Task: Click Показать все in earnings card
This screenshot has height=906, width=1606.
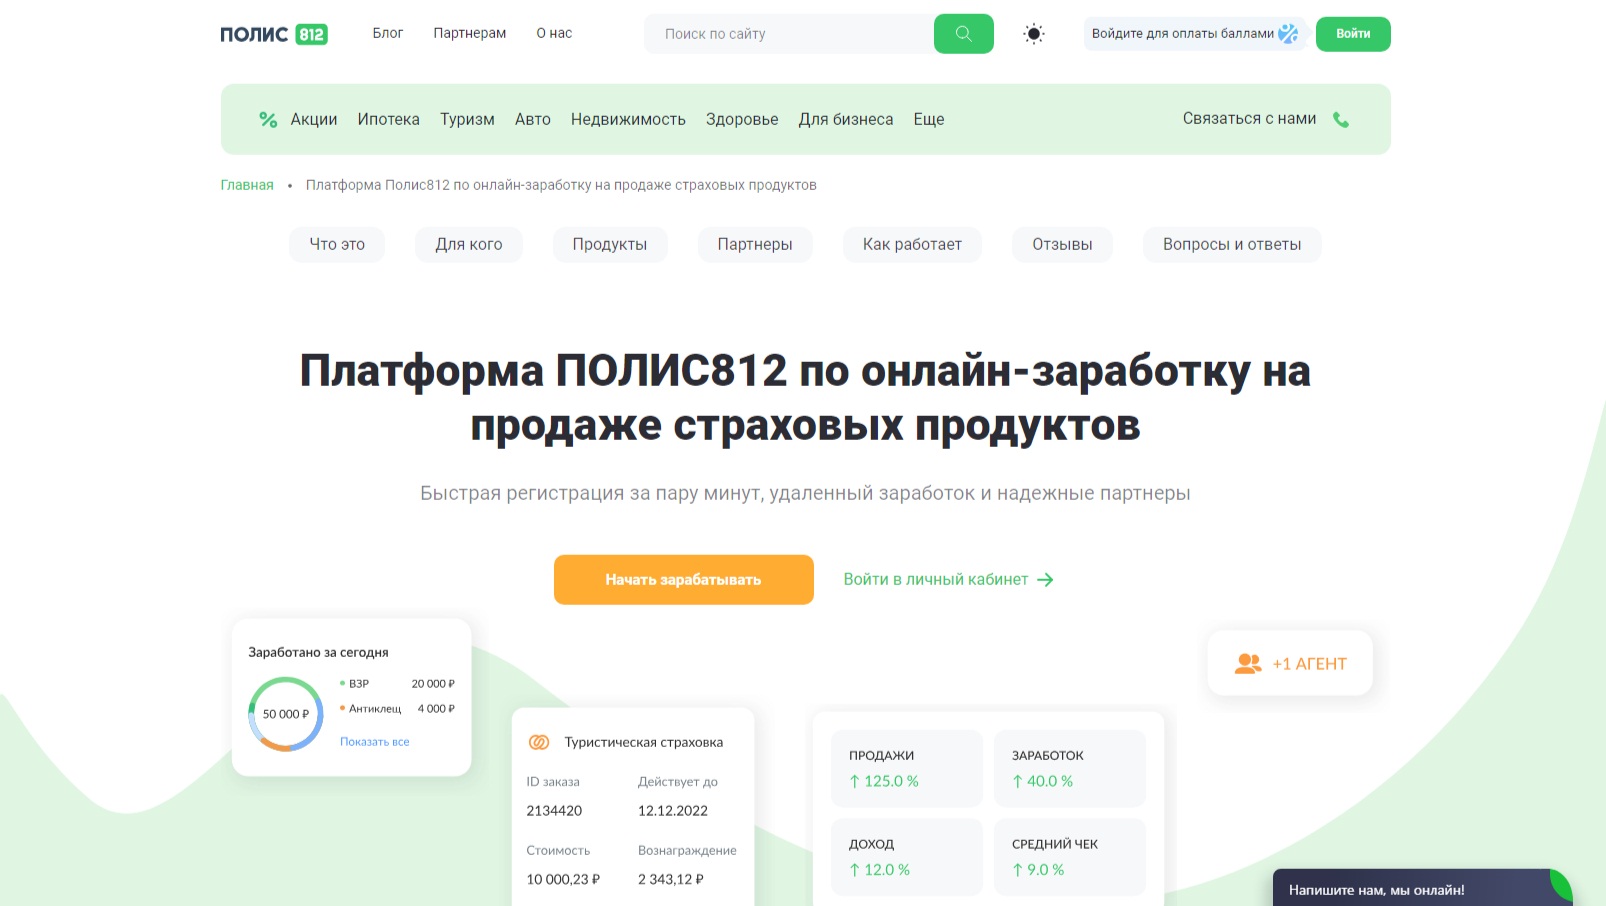Action: (x=375, y=742)
